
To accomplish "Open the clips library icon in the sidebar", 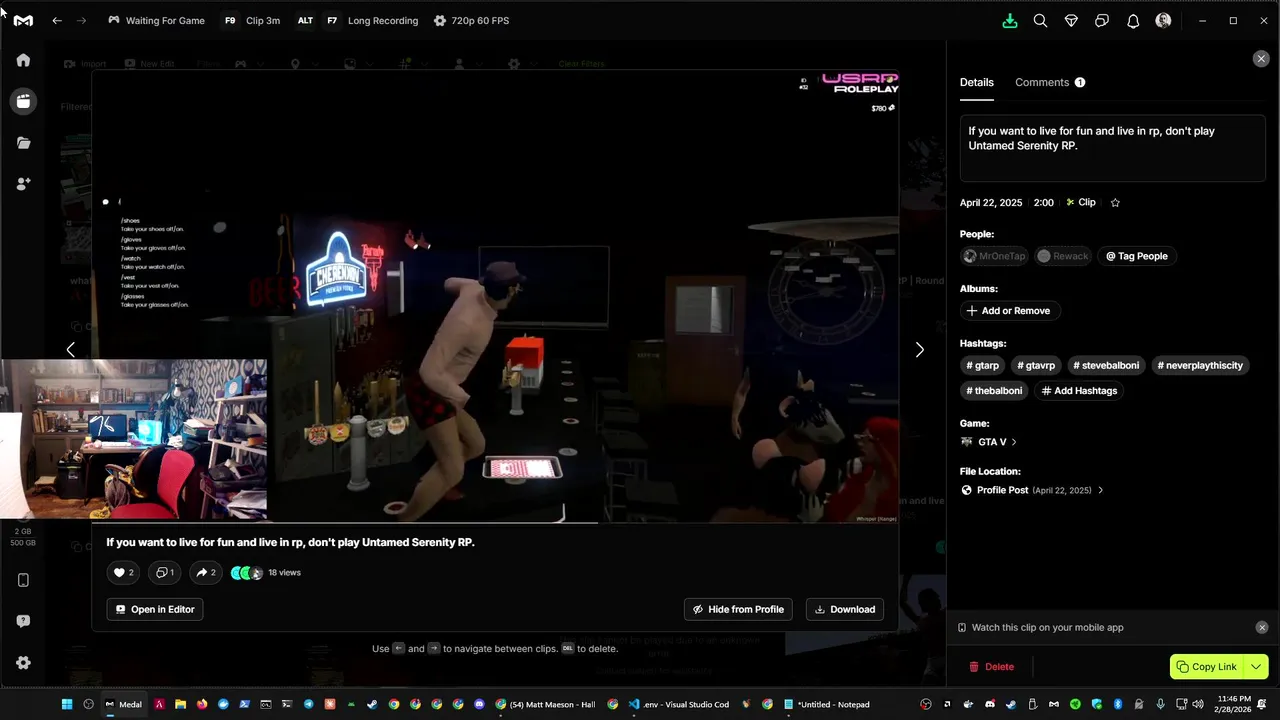I will 23,101.
